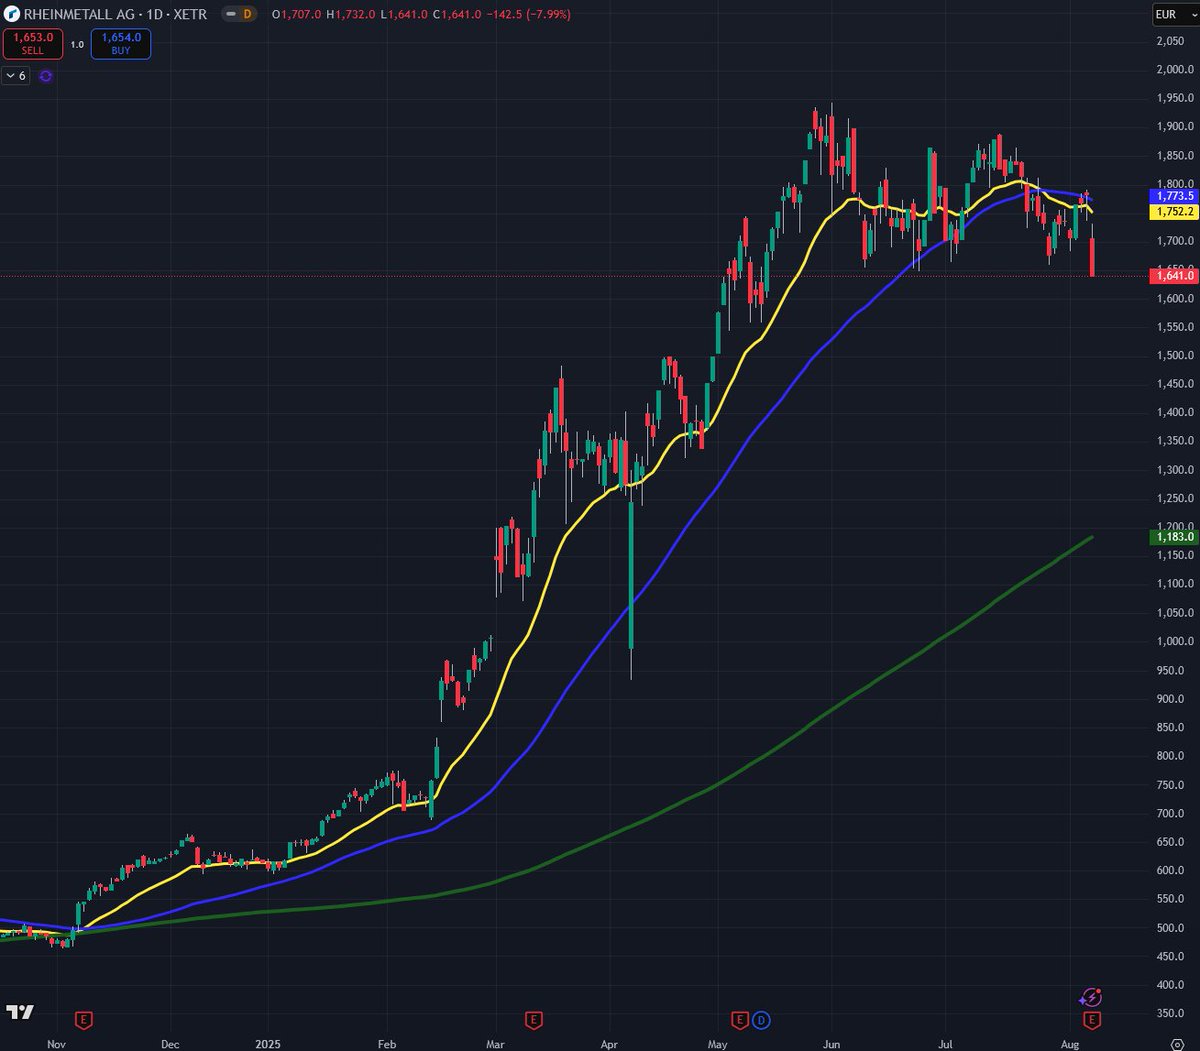1200x1051 pixels.
Task: Click the blue 1,773.5 price label
Action: tap(1175, 197)
